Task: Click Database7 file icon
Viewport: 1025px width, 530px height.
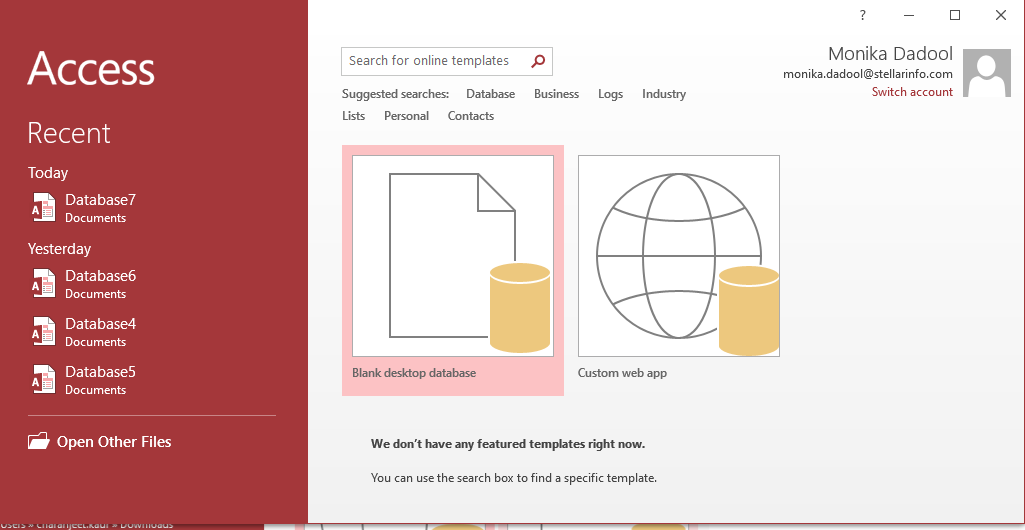Action: point(44,207)
